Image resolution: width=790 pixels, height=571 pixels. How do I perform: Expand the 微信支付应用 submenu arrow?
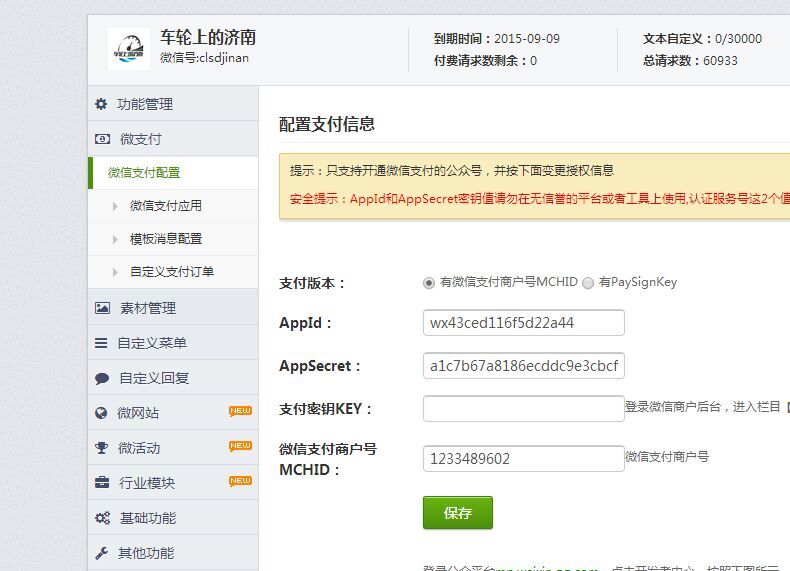(x=116, y=206)
